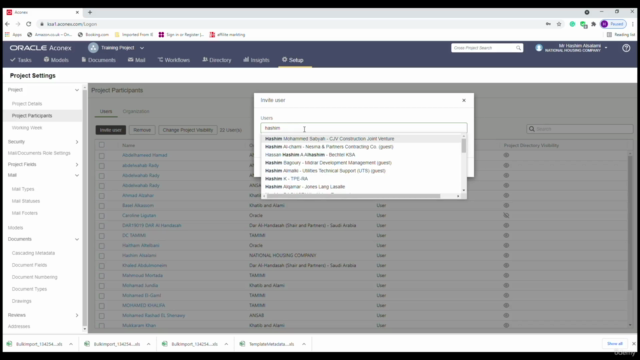
Task: Open the Sign in or Register bookmark
Action: click(x=181, y=35)
